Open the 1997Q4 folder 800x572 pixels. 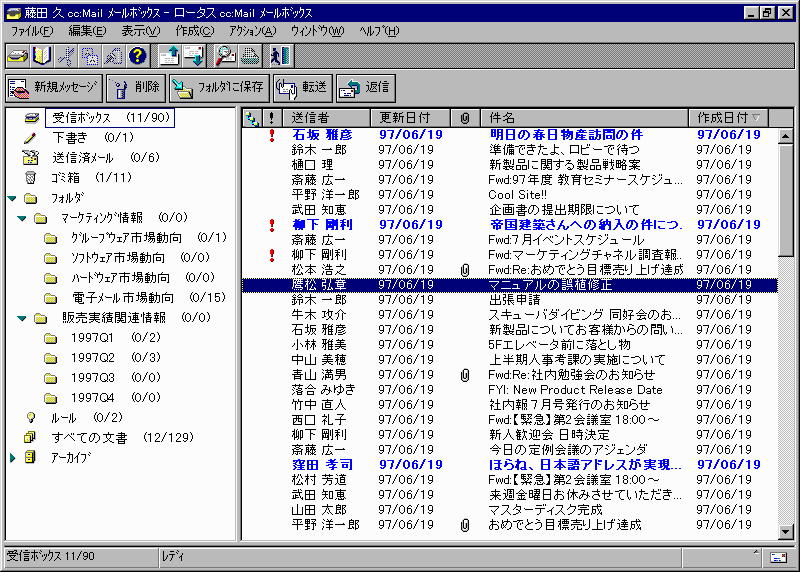(115, 397)
